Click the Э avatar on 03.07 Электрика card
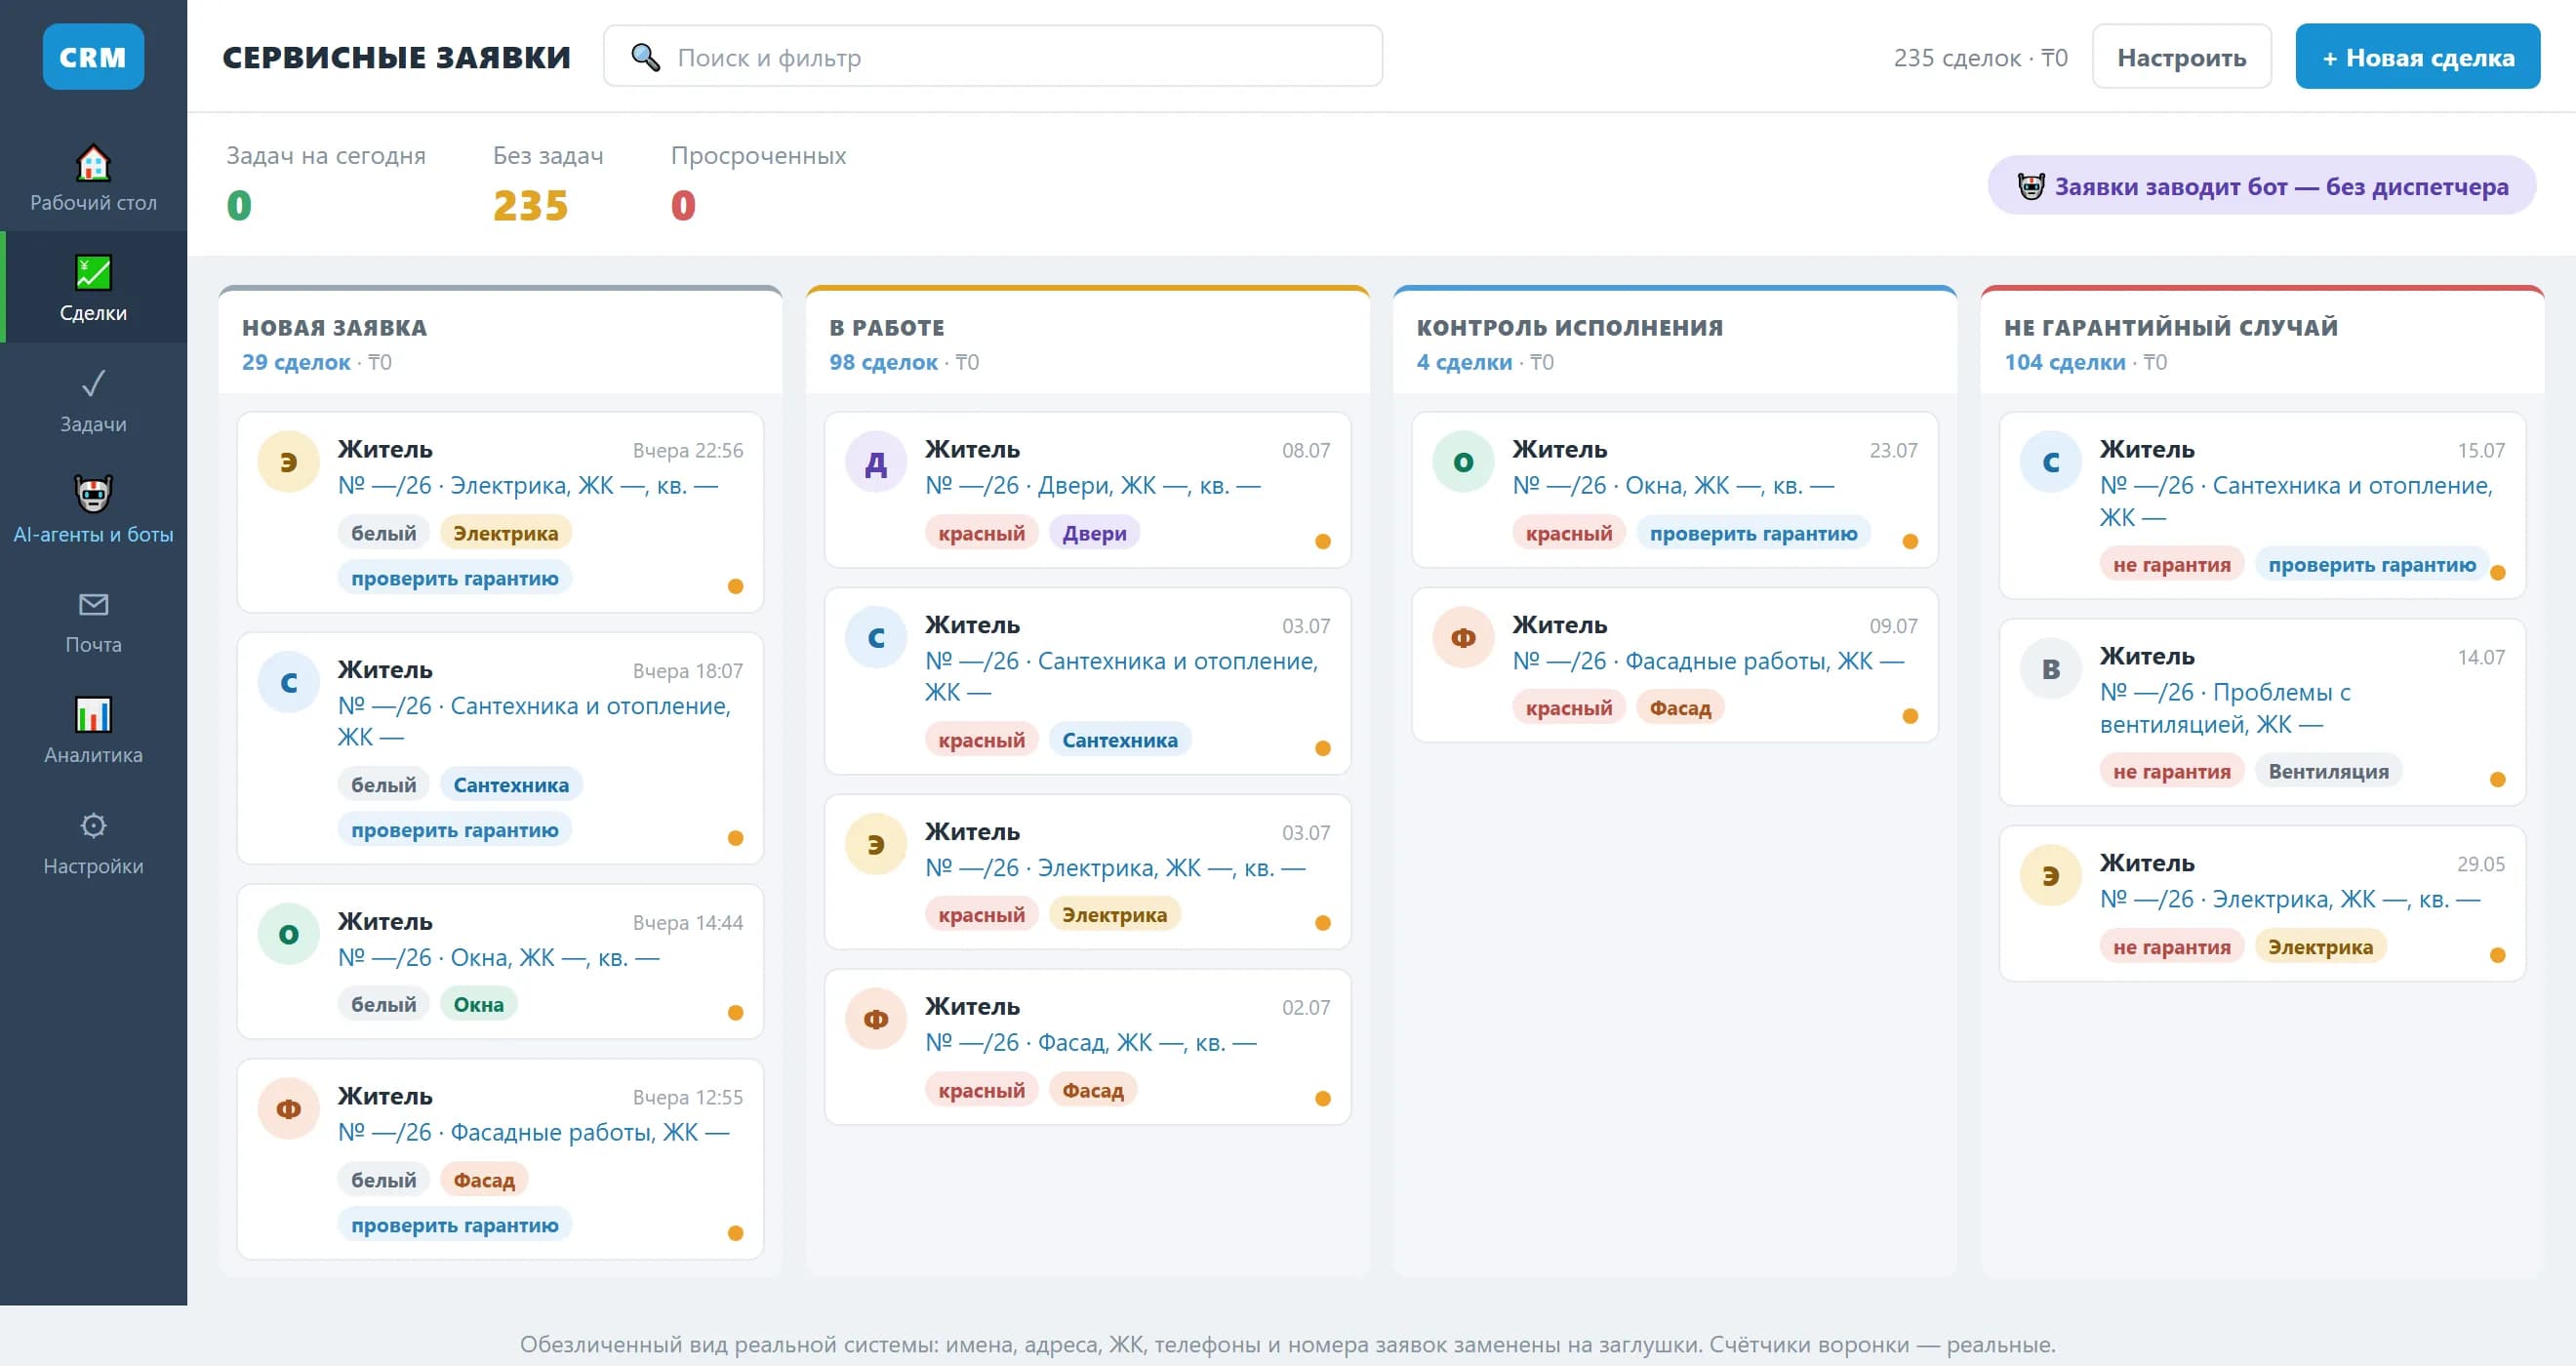Screen dimensions: 2576x1366 click(x=875, y=844)
